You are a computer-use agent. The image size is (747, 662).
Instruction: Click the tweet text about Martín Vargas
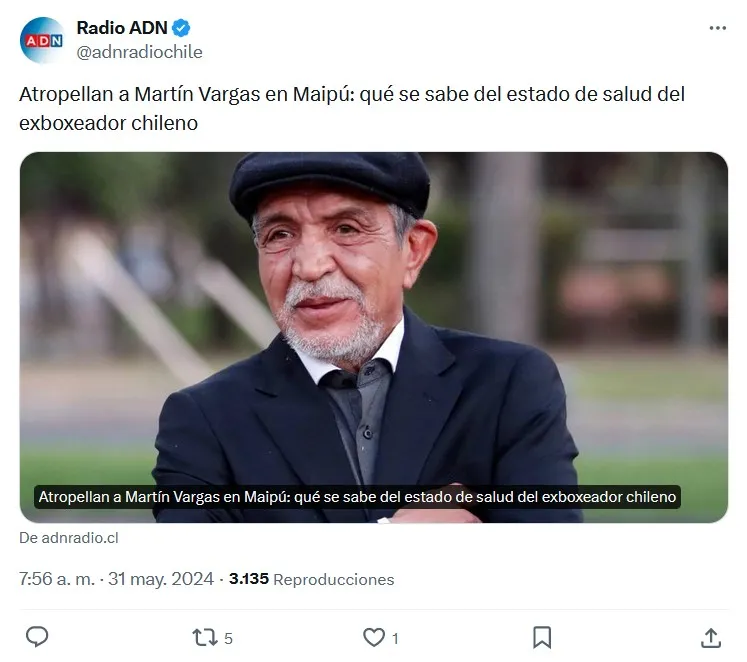[x=352, y=109]
